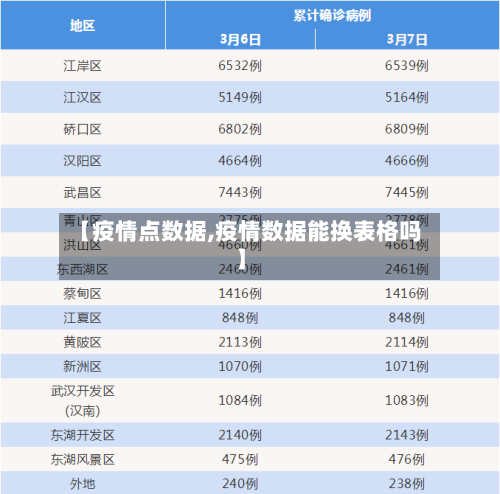This screenshot has width=500, height=494.
Task: Select the 6532例 cell
Action: tap(240, 65)
